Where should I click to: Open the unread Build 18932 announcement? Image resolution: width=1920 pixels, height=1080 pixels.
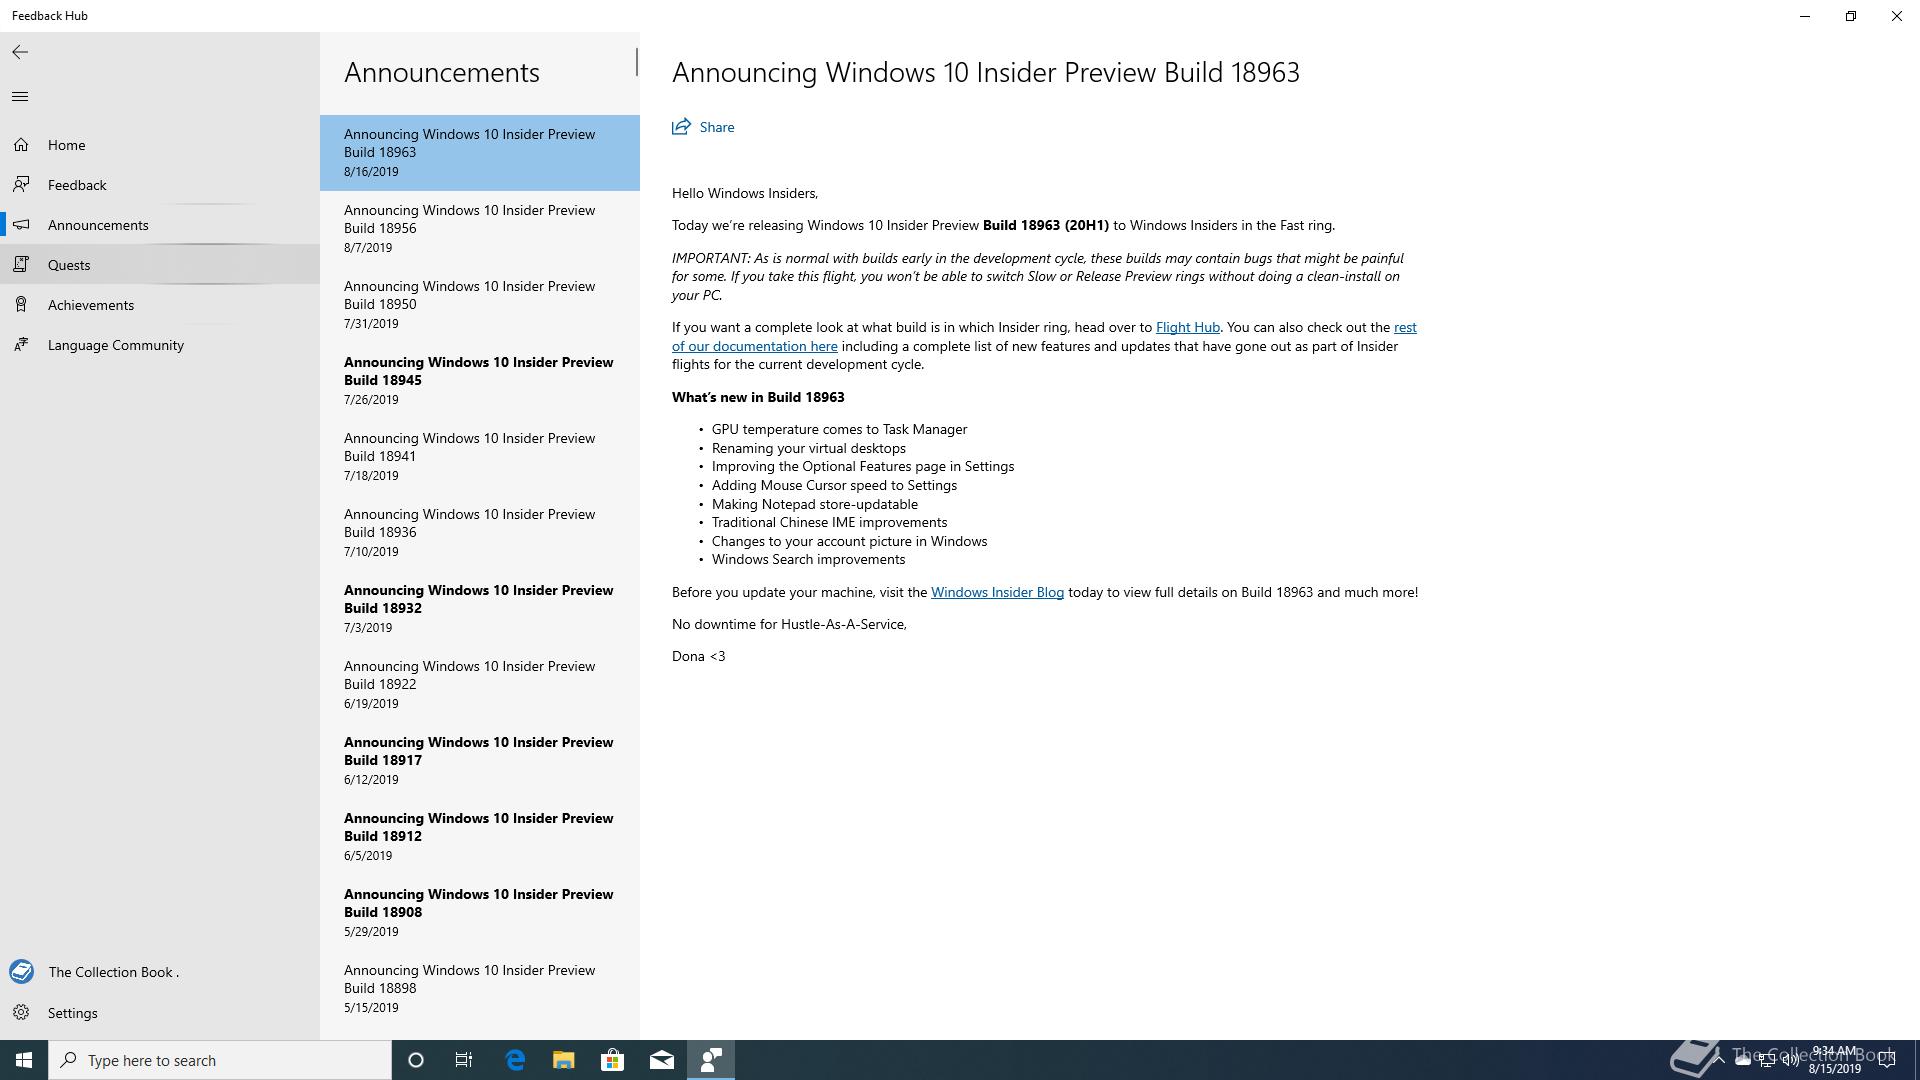pyautogui.click(x=480, y=609)
